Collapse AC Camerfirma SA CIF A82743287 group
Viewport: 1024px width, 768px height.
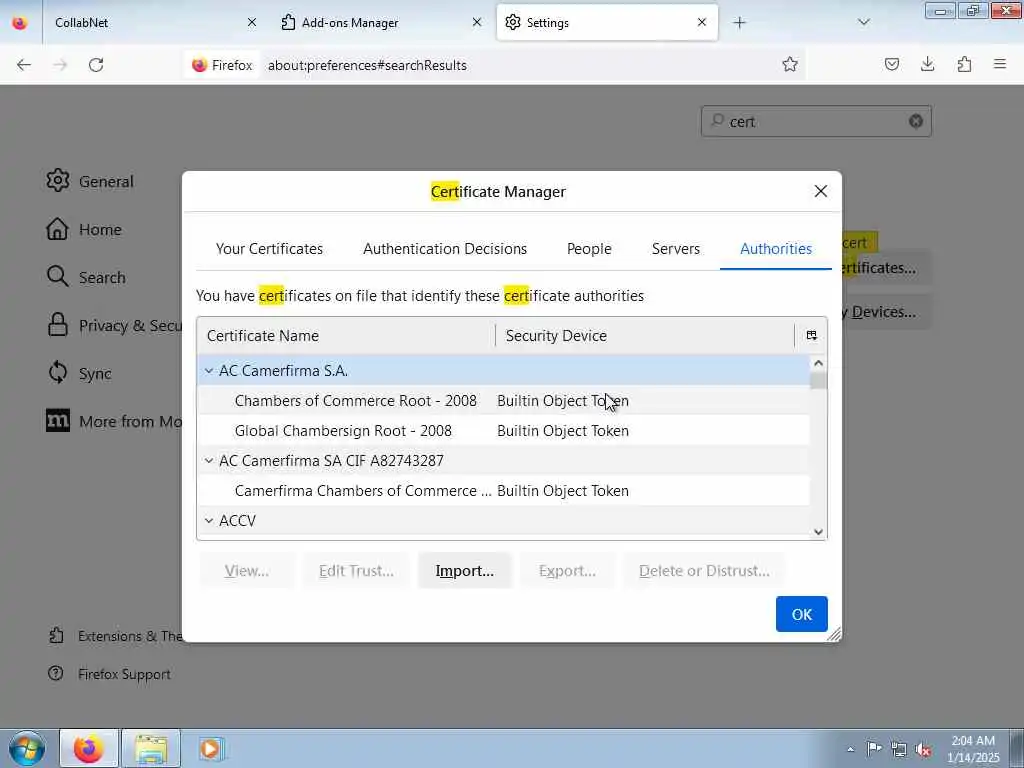point(208,461)
